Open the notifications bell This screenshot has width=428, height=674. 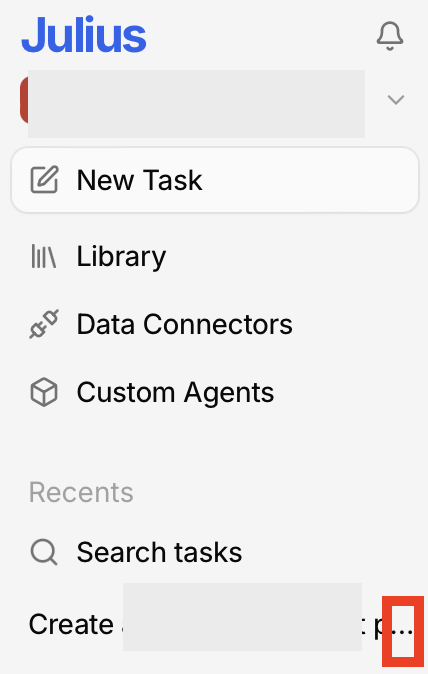click(390, 36)
